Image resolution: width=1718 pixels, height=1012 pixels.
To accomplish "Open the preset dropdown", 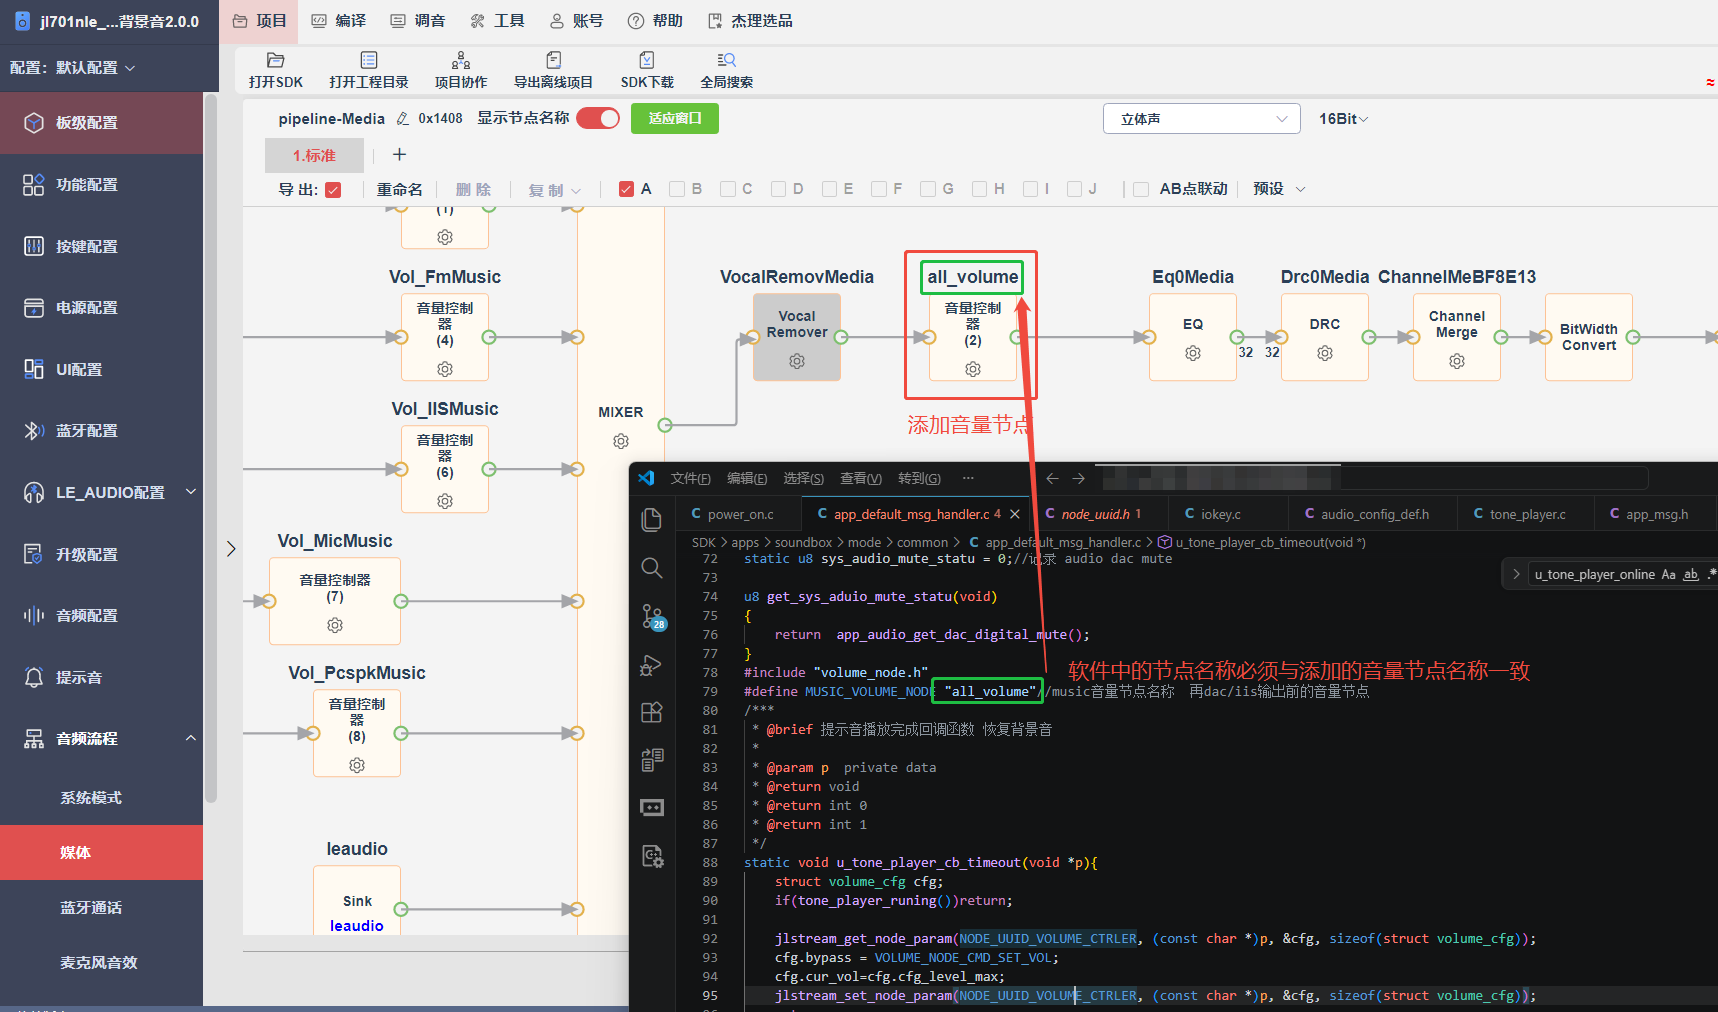I will coord(1279,189).
